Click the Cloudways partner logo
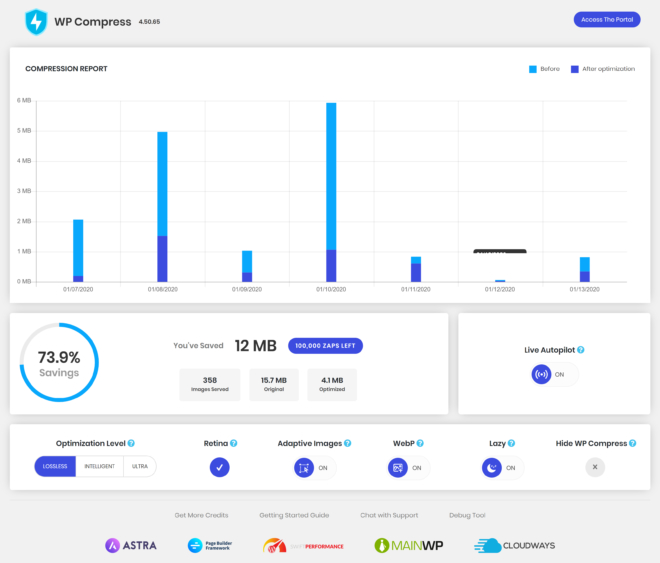Screen dimensions: 660x563 514,545
